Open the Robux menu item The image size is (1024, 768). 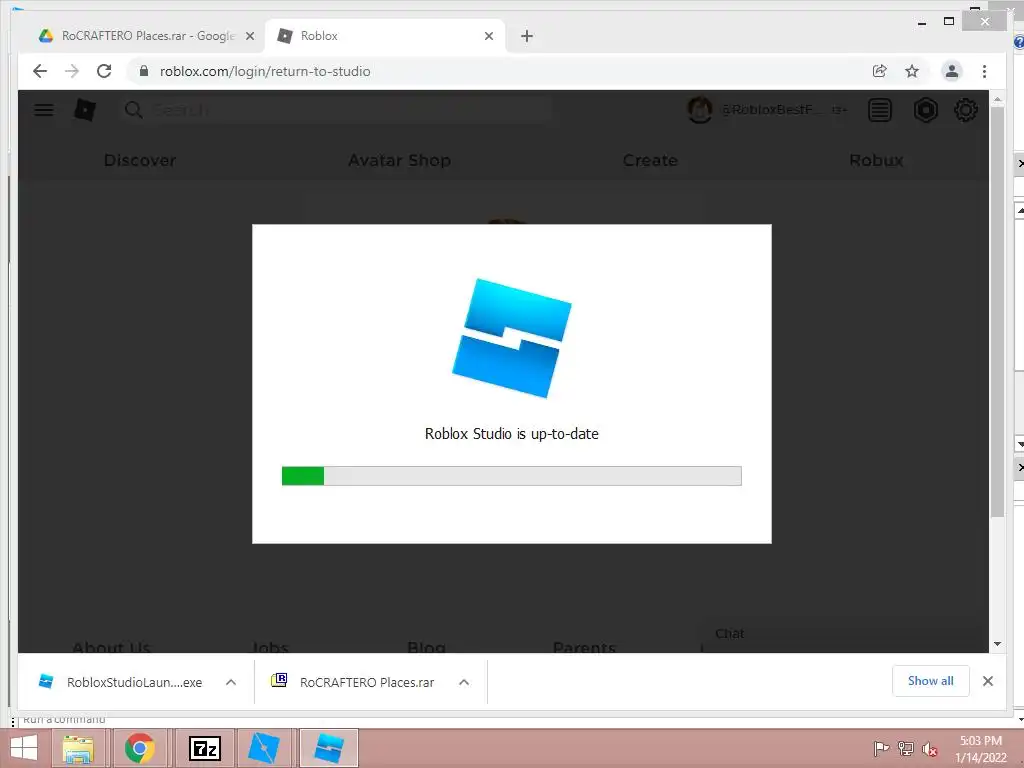coord(876,160)
